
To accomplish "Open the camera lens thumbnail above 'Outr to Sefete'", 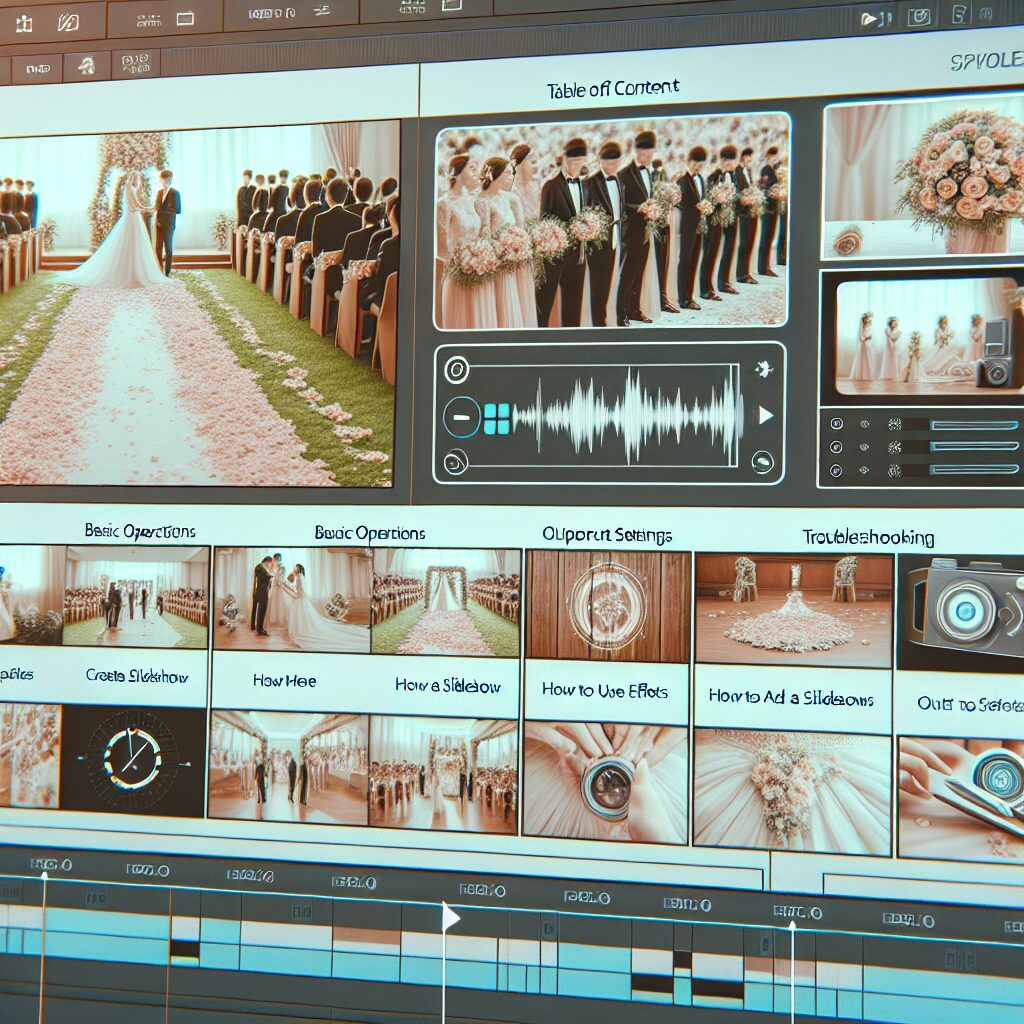I will coord(961,613).
